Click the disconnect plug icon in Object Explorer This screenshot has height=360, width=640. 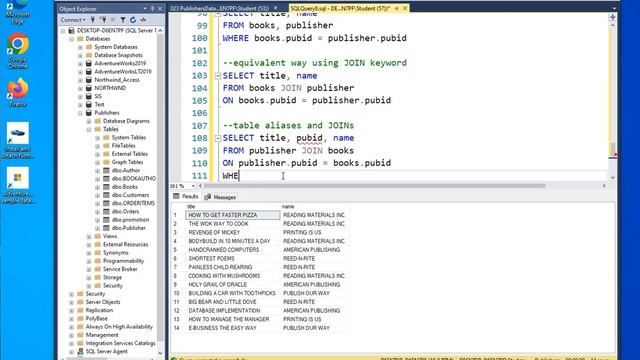pos(103,20)
